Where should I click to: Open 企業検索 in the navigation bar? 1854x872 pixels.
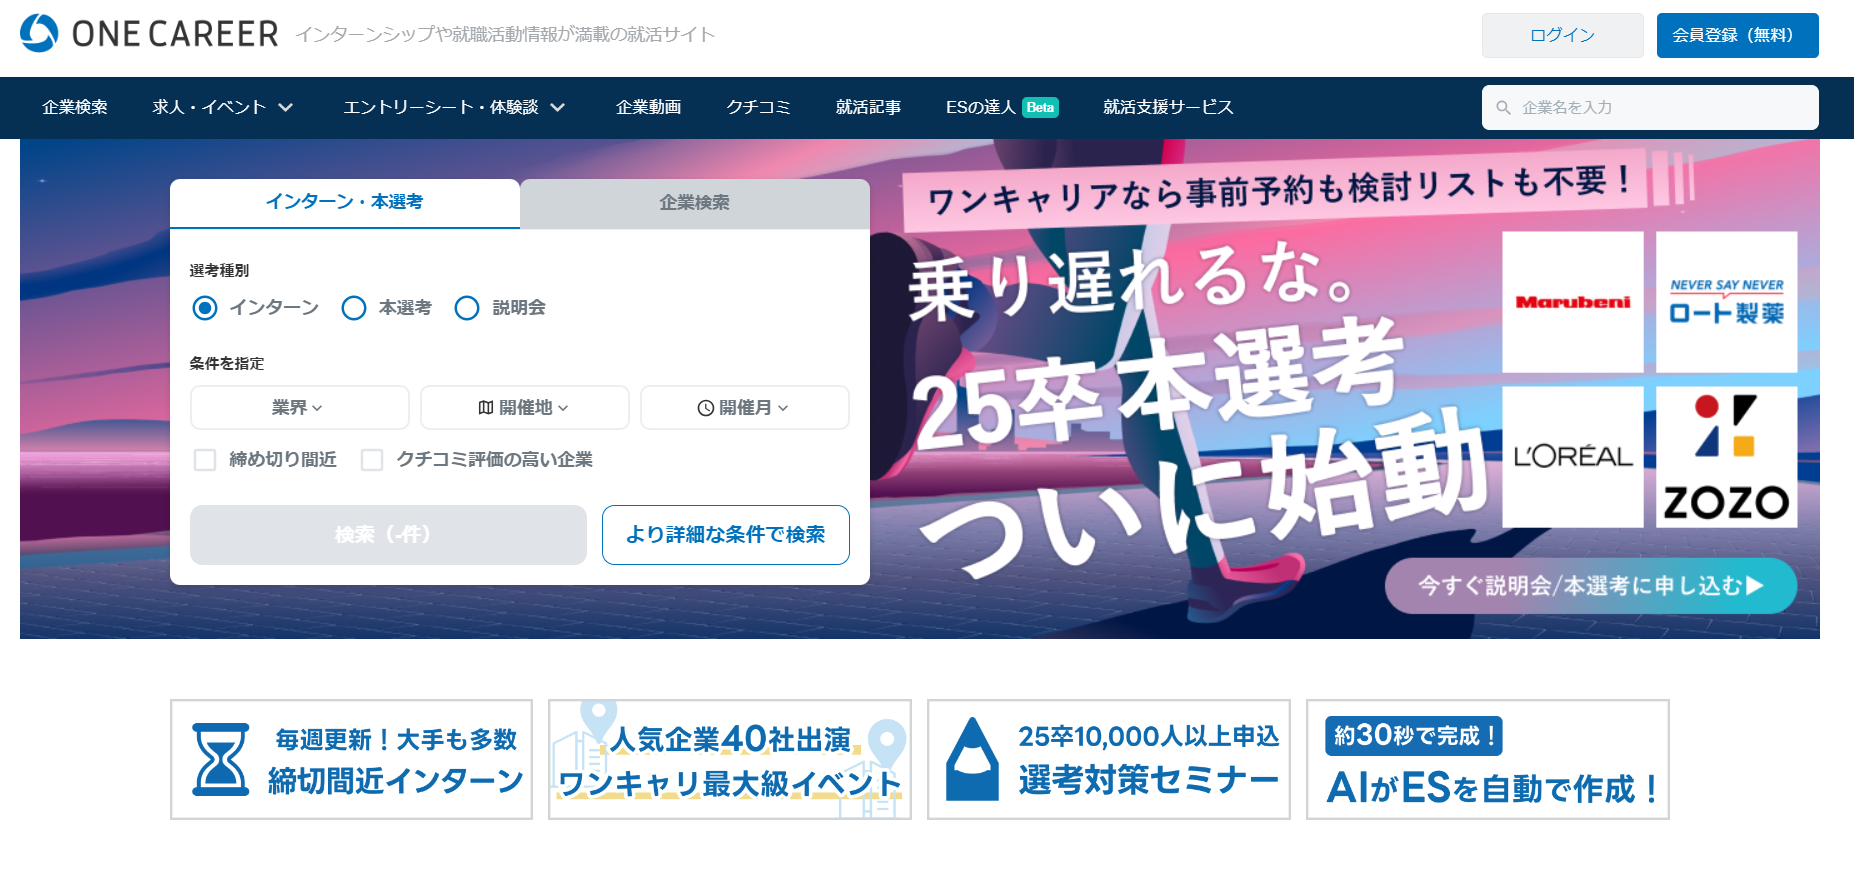click(x=75, y=108)
